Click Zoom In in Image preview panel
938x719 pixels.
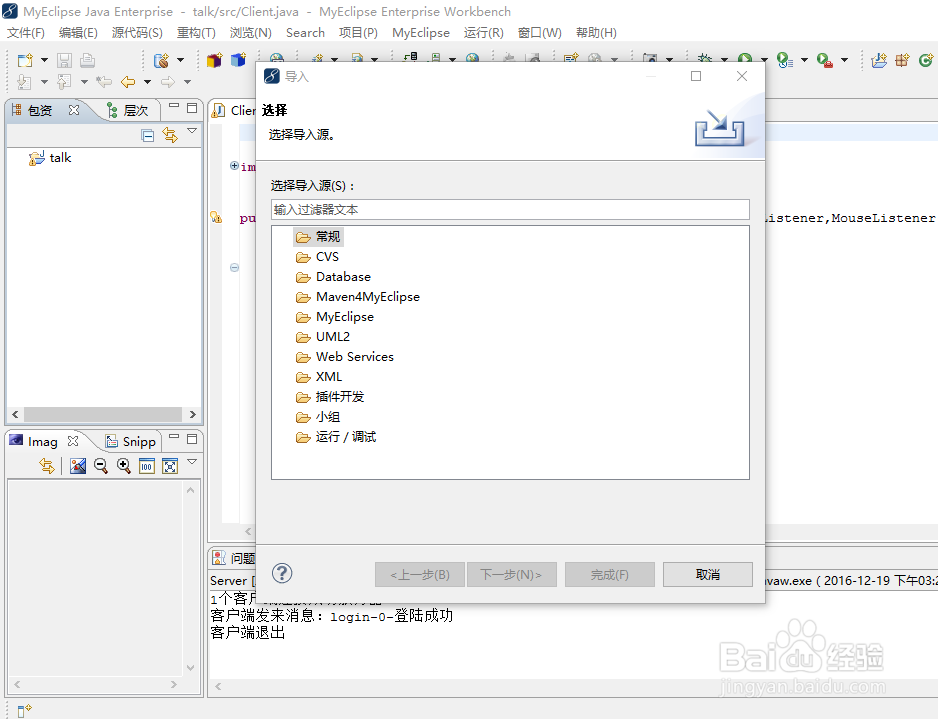point(124,466)
